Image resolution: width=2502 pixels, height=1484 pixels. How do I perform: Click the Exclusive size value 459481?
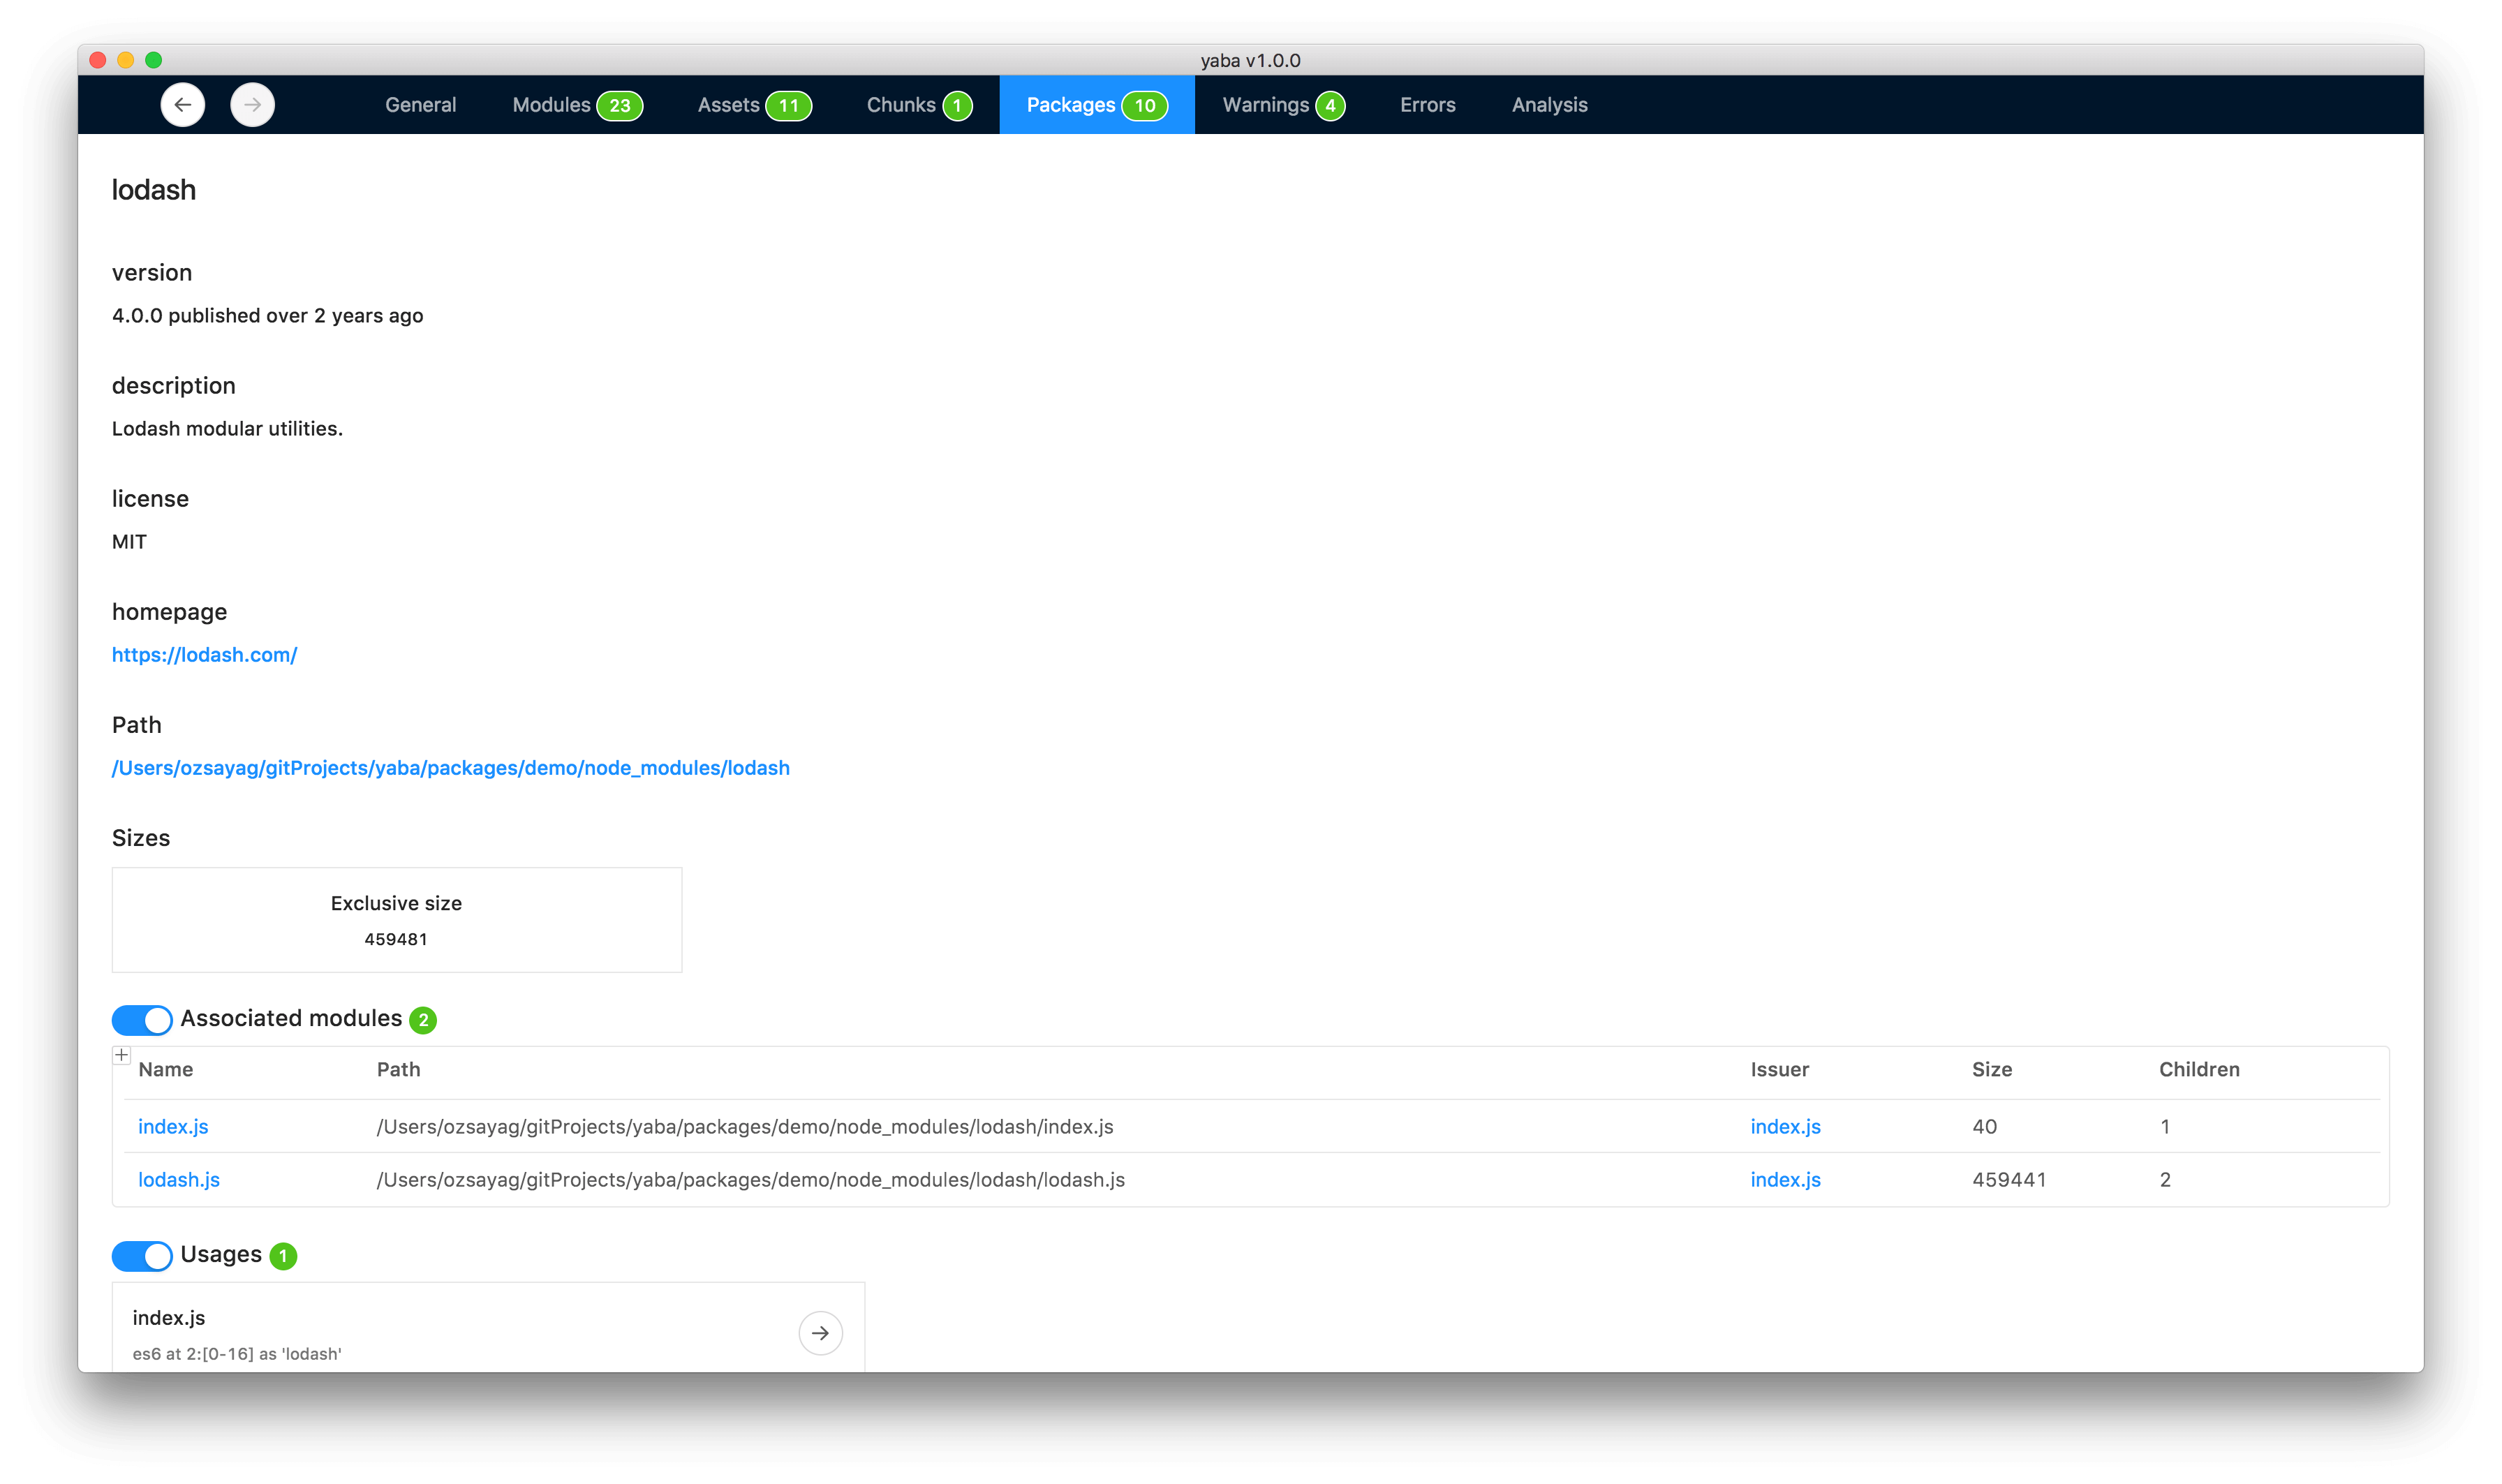396,940
